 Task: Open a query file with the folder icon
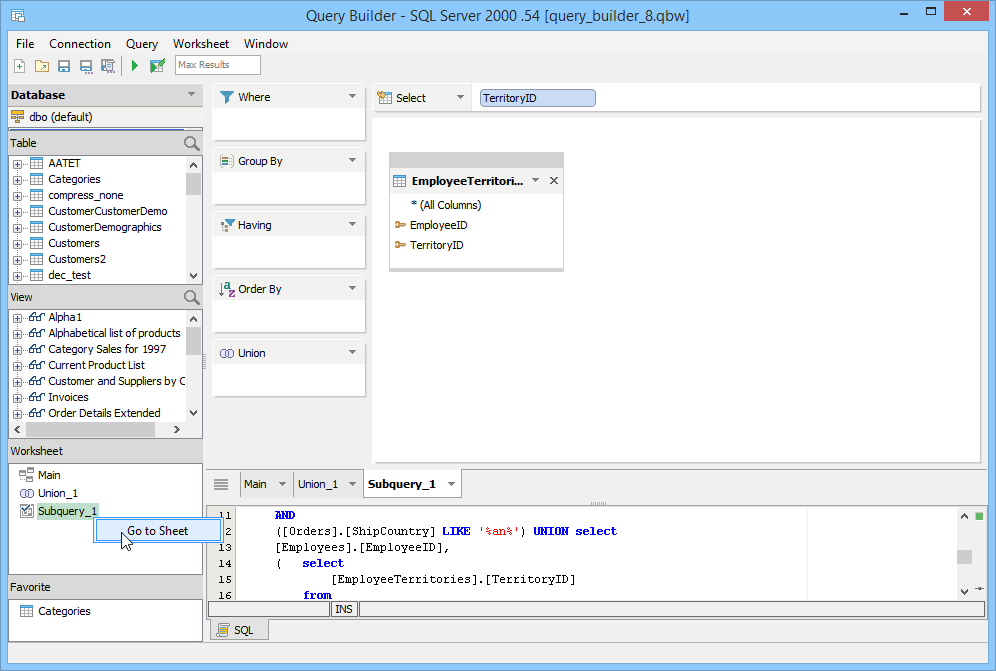coord(42,65)
